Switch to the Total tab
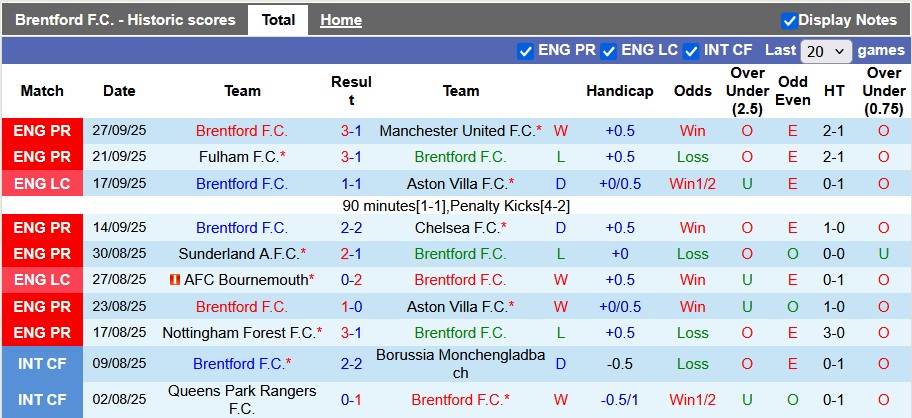 pos(278,20)
